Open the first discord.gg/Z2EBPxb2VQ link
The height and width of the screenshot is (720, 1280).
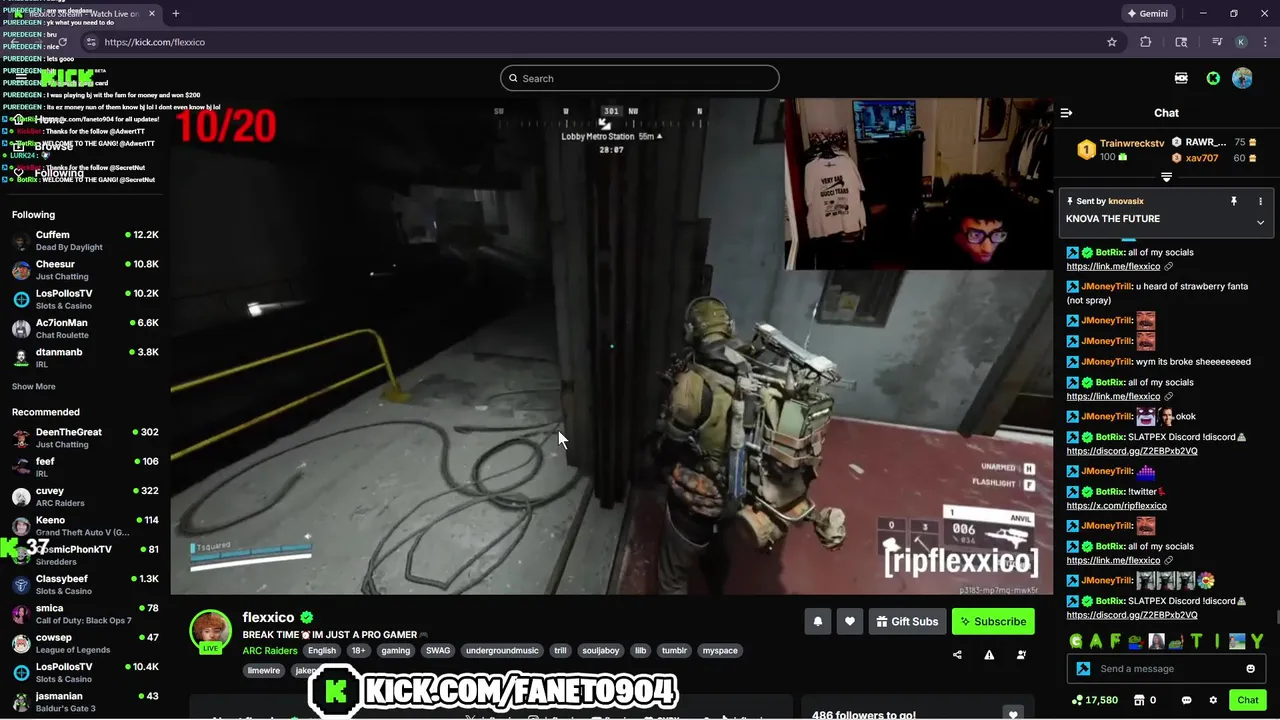[x=1132, y=451]
